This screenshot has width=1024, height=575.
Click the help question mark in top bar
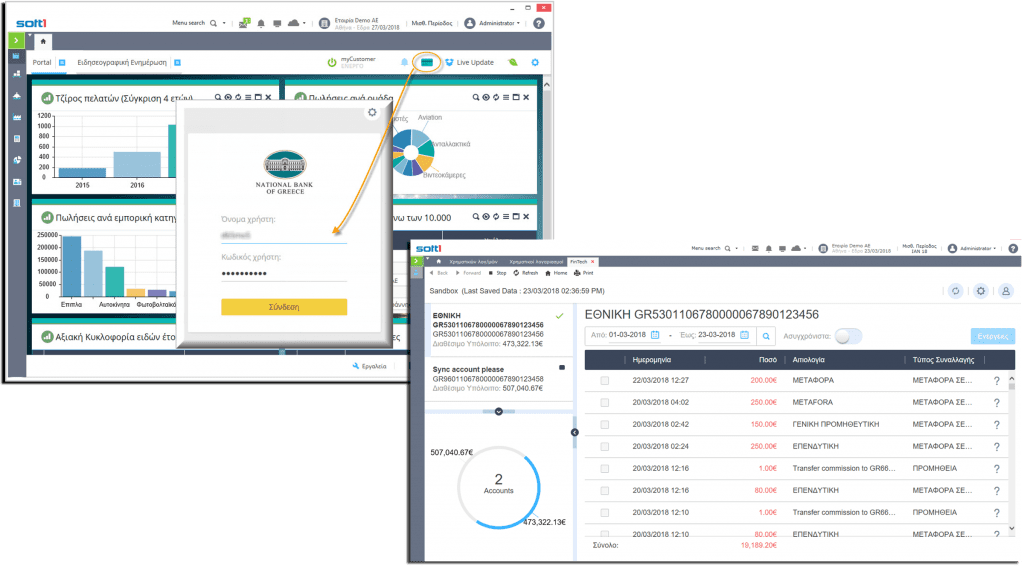click(x=539, y=23)
